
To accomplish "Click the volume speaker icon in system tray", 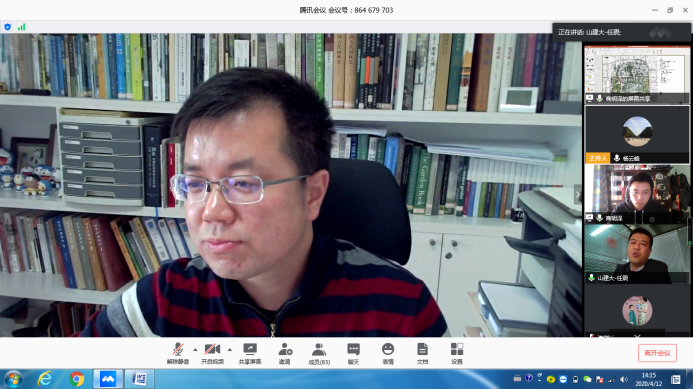I will point(624,379).
